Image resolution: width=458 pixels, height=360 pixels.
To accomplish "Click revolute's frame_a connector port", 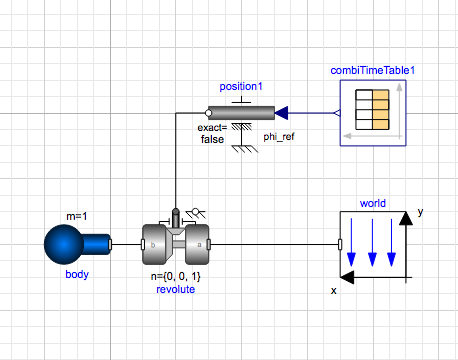I will tap(209, 244).
